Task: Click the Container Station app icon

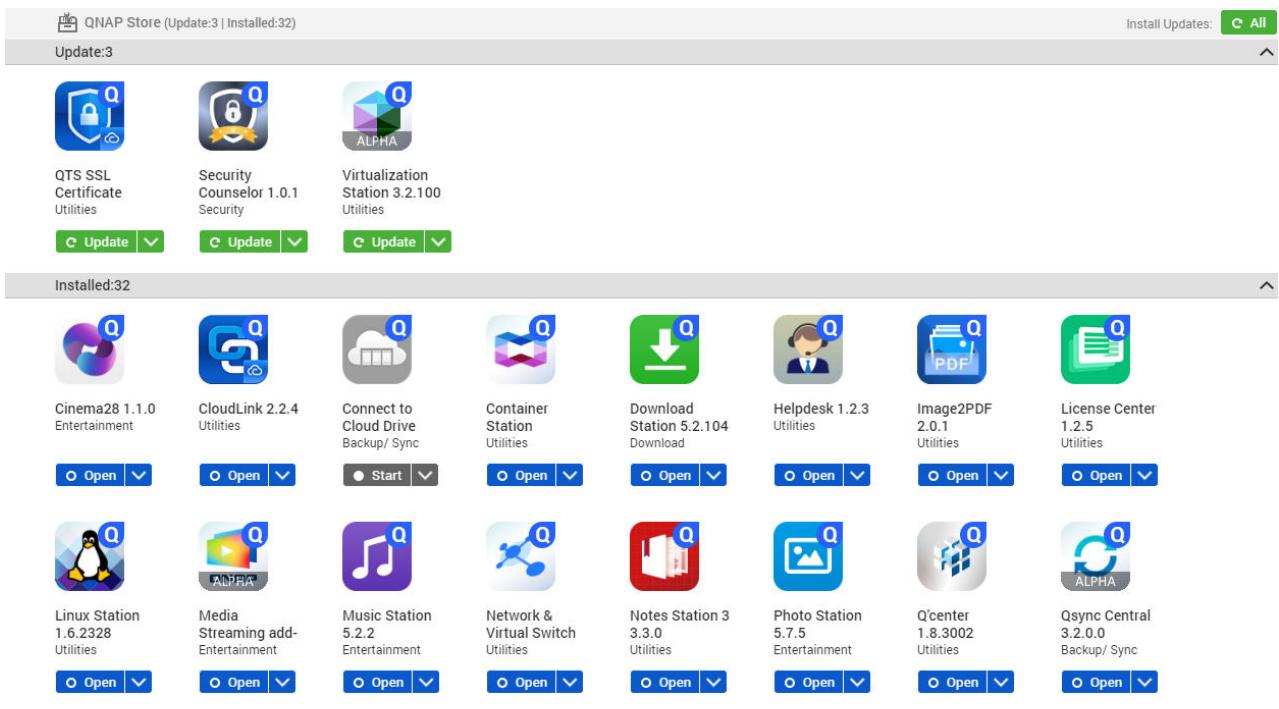Action: click(x=521, y=350)
